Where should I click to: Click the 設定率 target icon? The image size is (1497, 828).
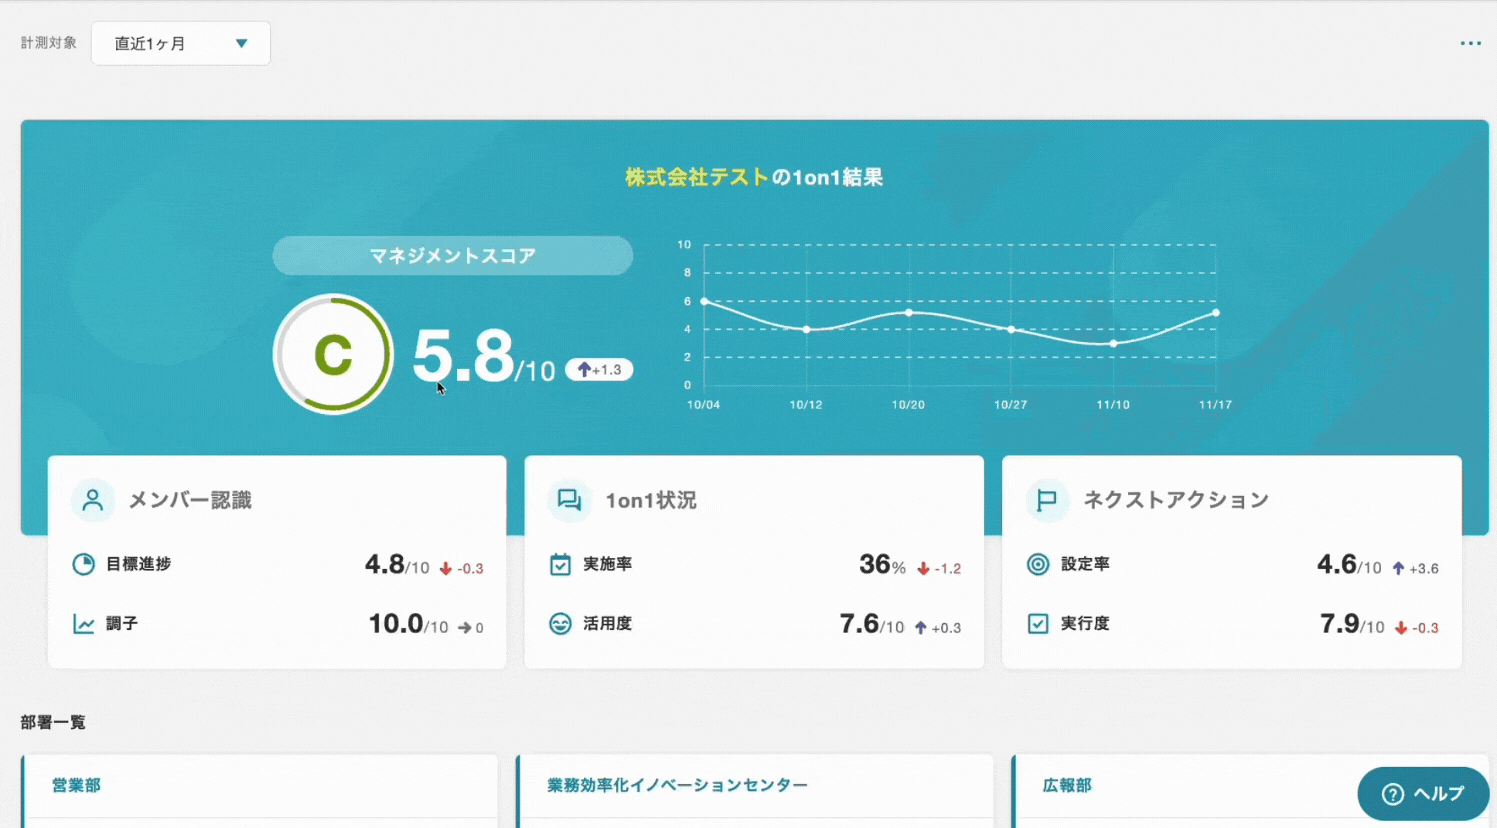pyautogui.click(x=1038, y=564)
